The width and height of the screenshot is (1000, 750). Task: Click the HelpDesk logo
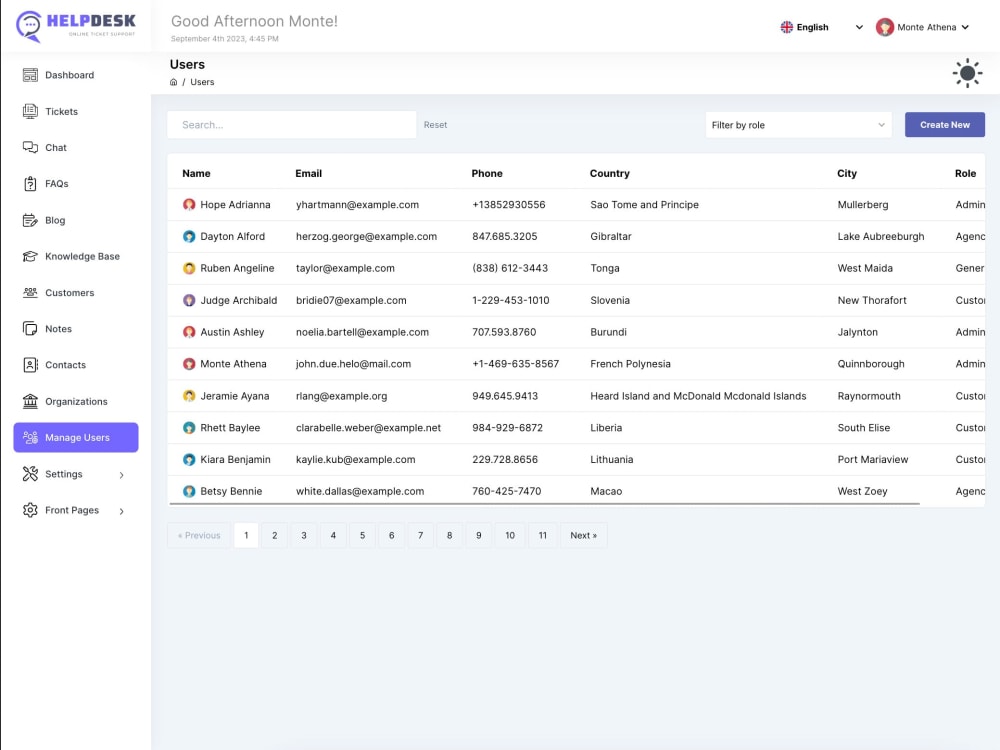coord(76,26)
